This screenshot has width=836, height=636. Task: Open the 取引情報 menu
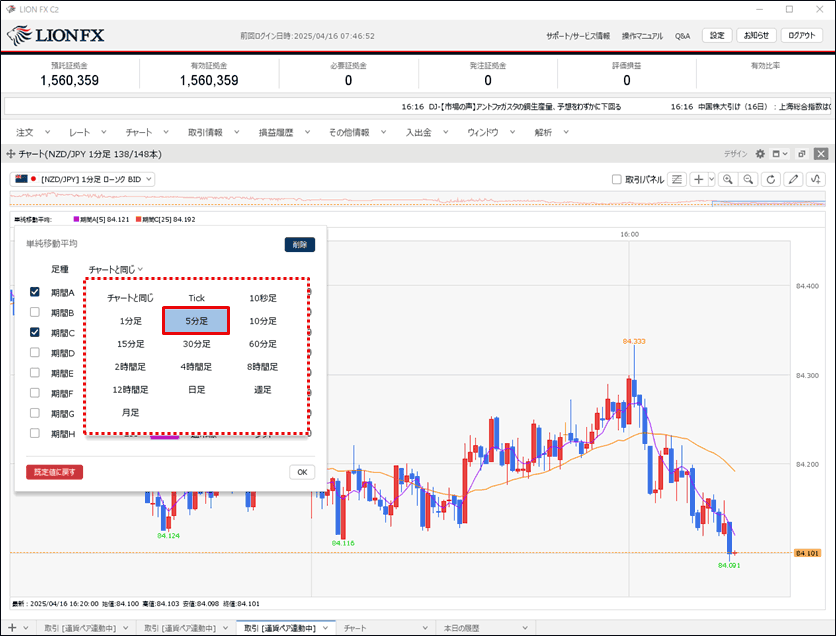click(213, 132)
